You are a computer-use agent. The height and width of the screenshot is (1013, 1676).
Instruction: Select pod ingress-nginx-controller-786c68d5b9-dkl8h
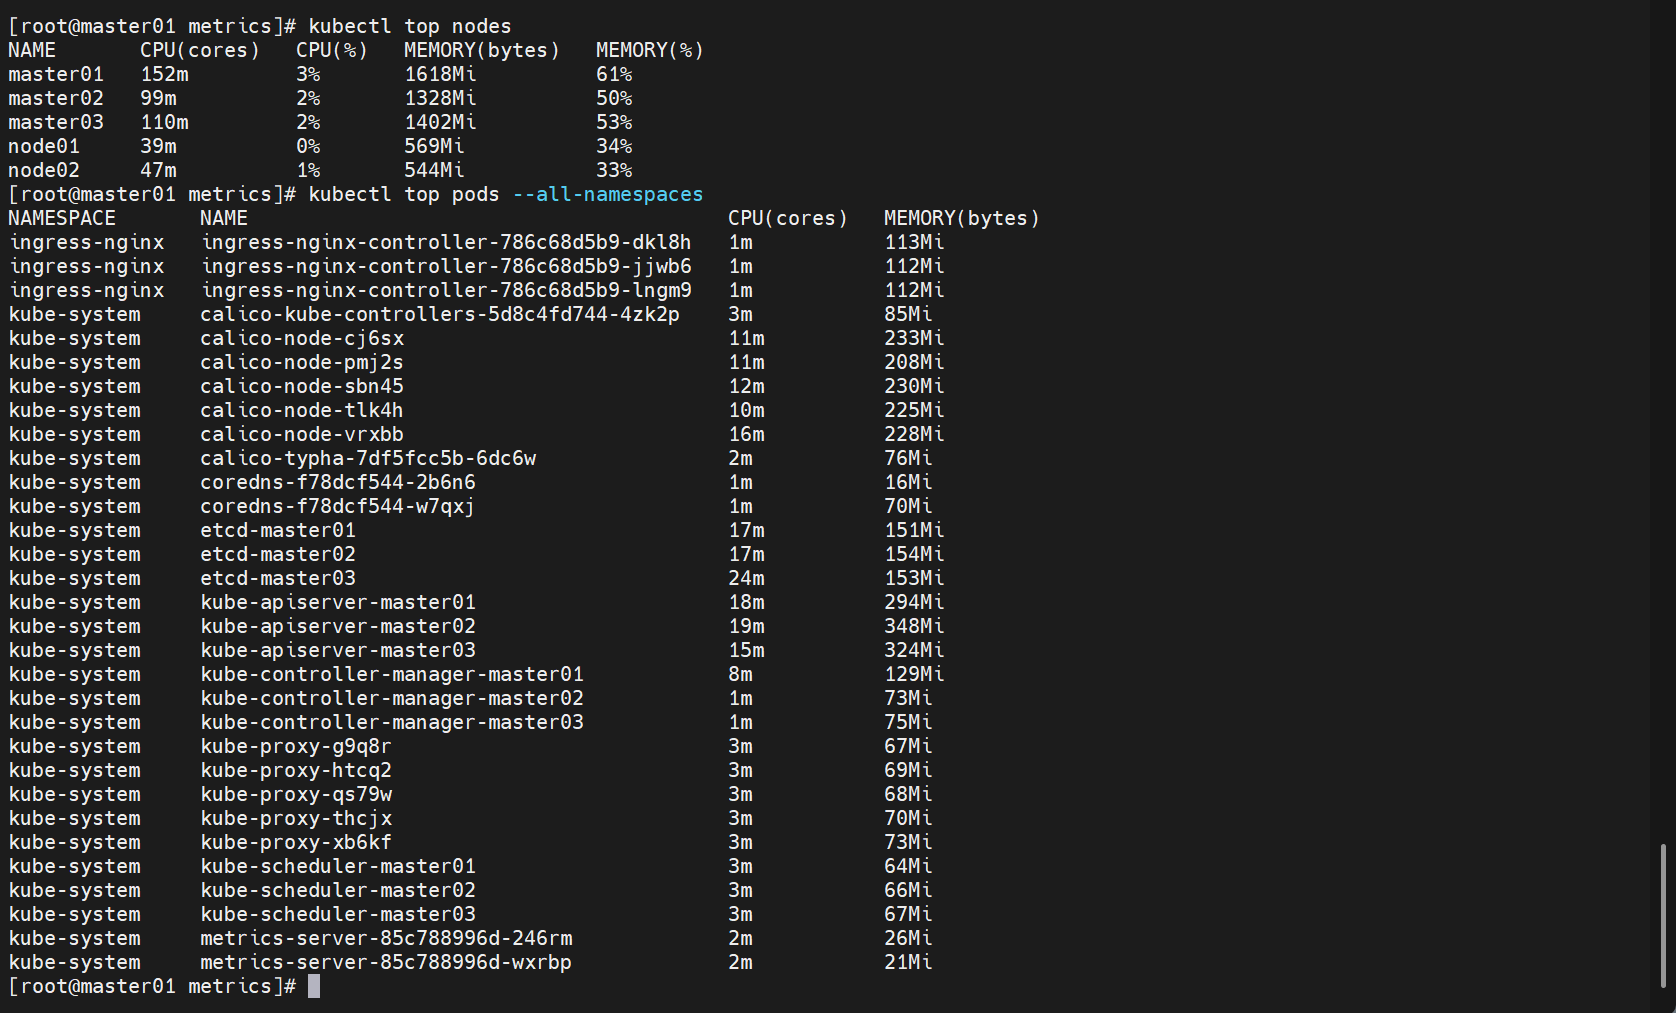point(446,242)
